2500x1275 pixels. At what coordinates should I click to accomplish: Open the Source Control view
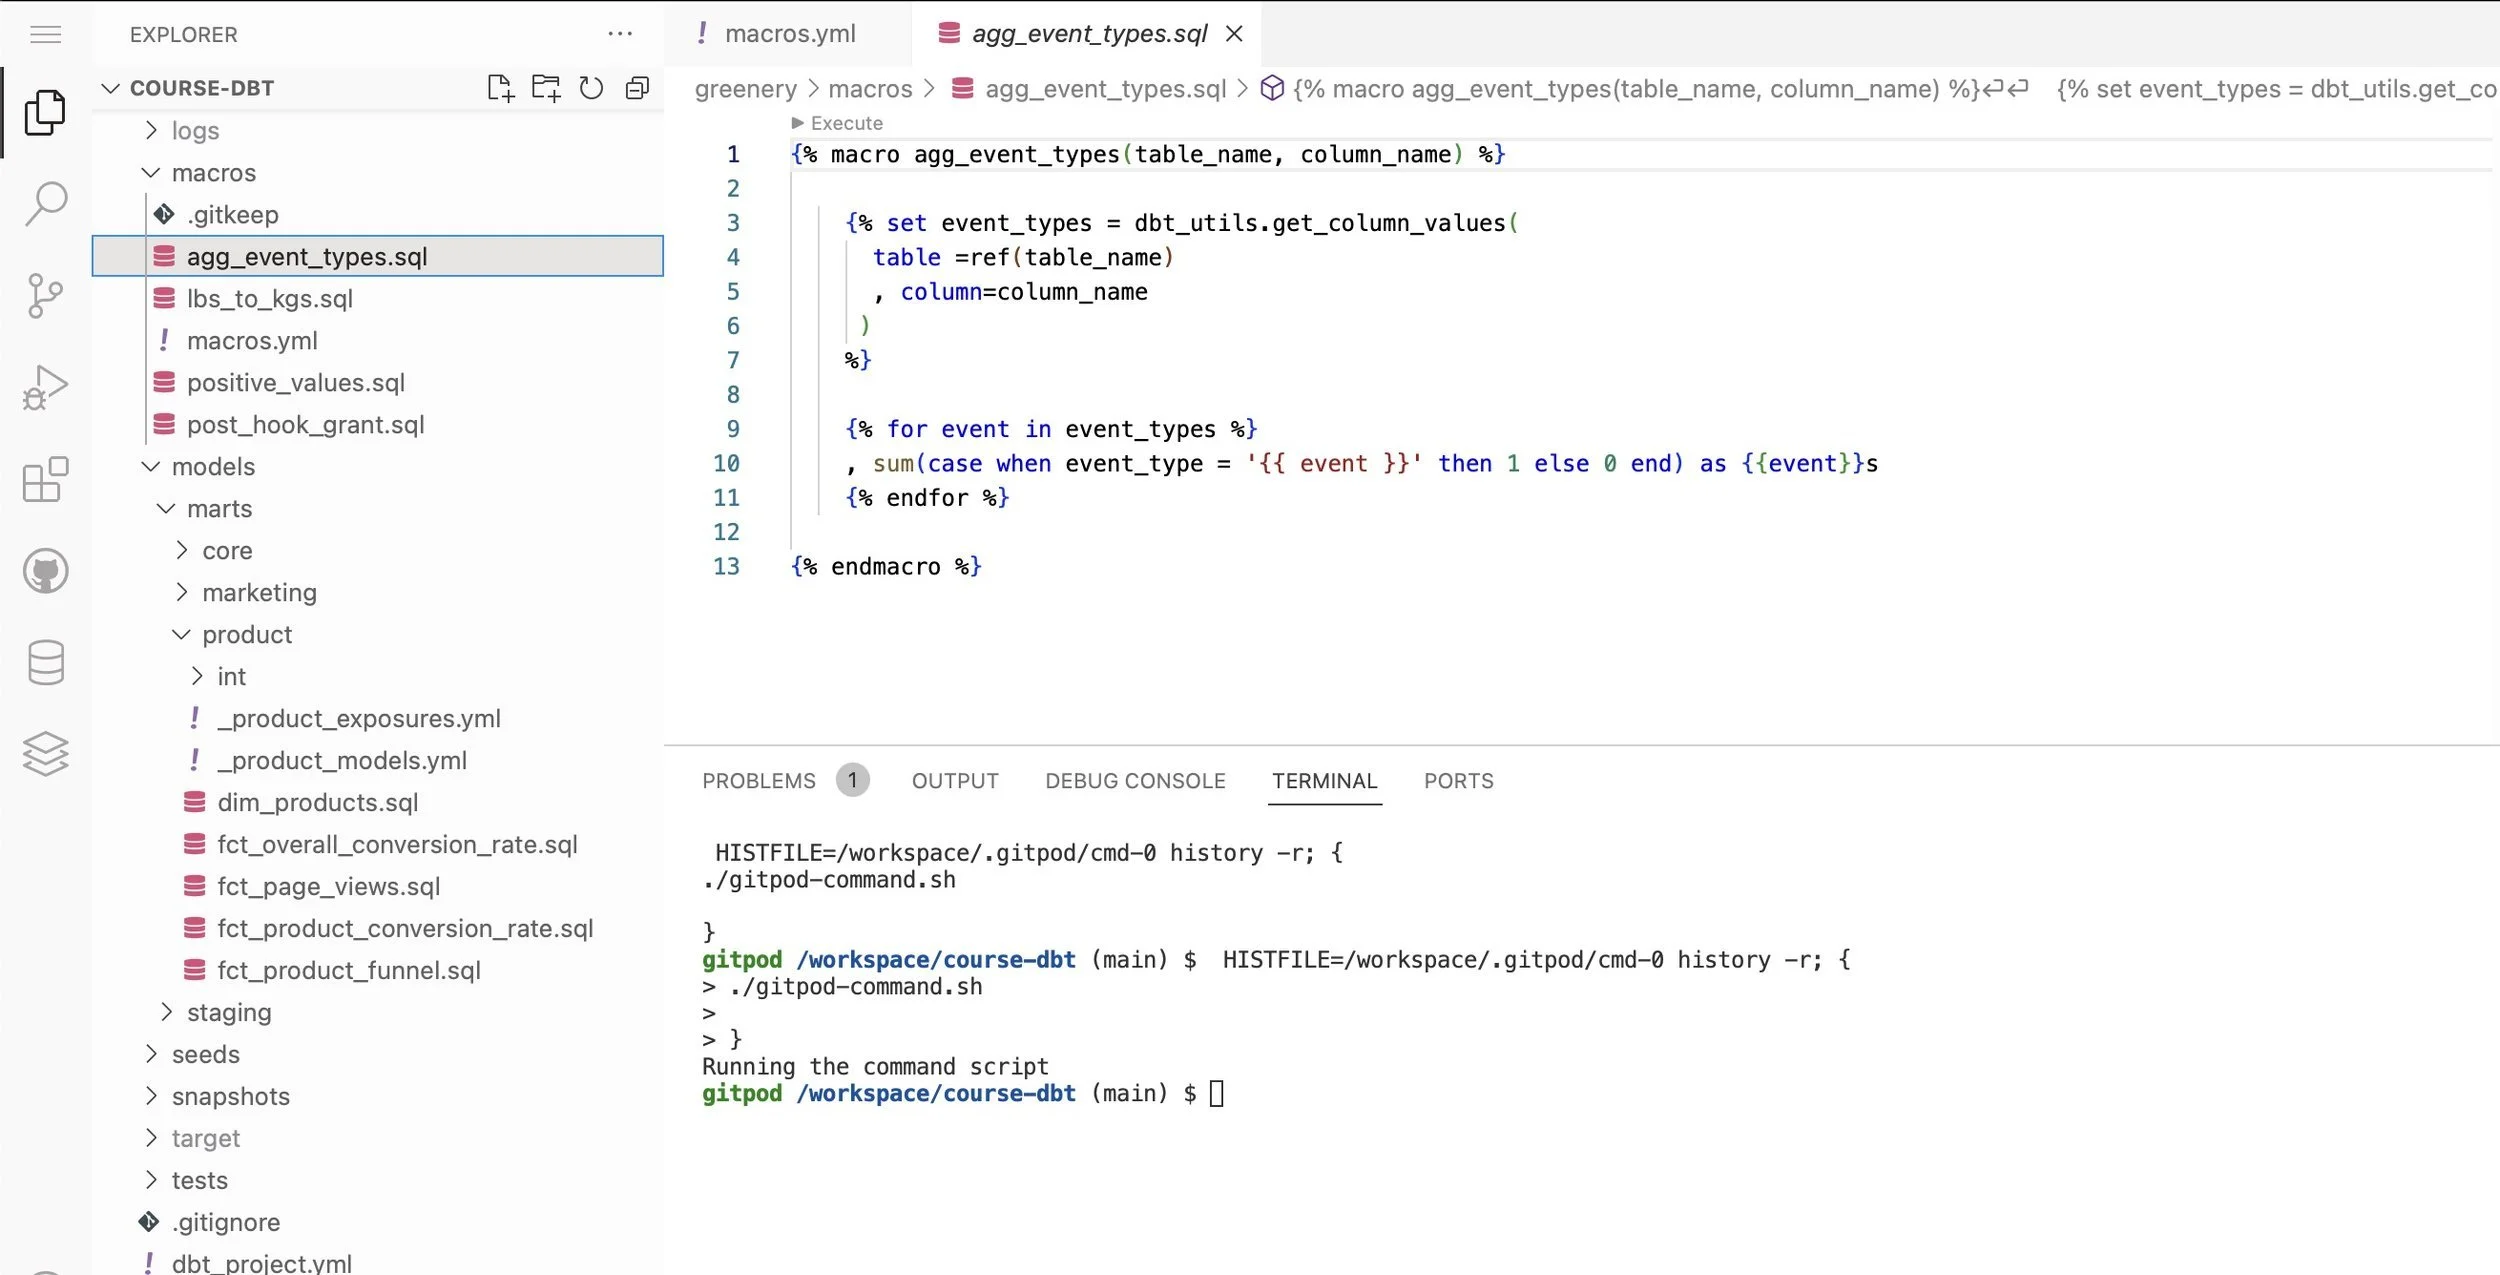click(x=46, y=296)
